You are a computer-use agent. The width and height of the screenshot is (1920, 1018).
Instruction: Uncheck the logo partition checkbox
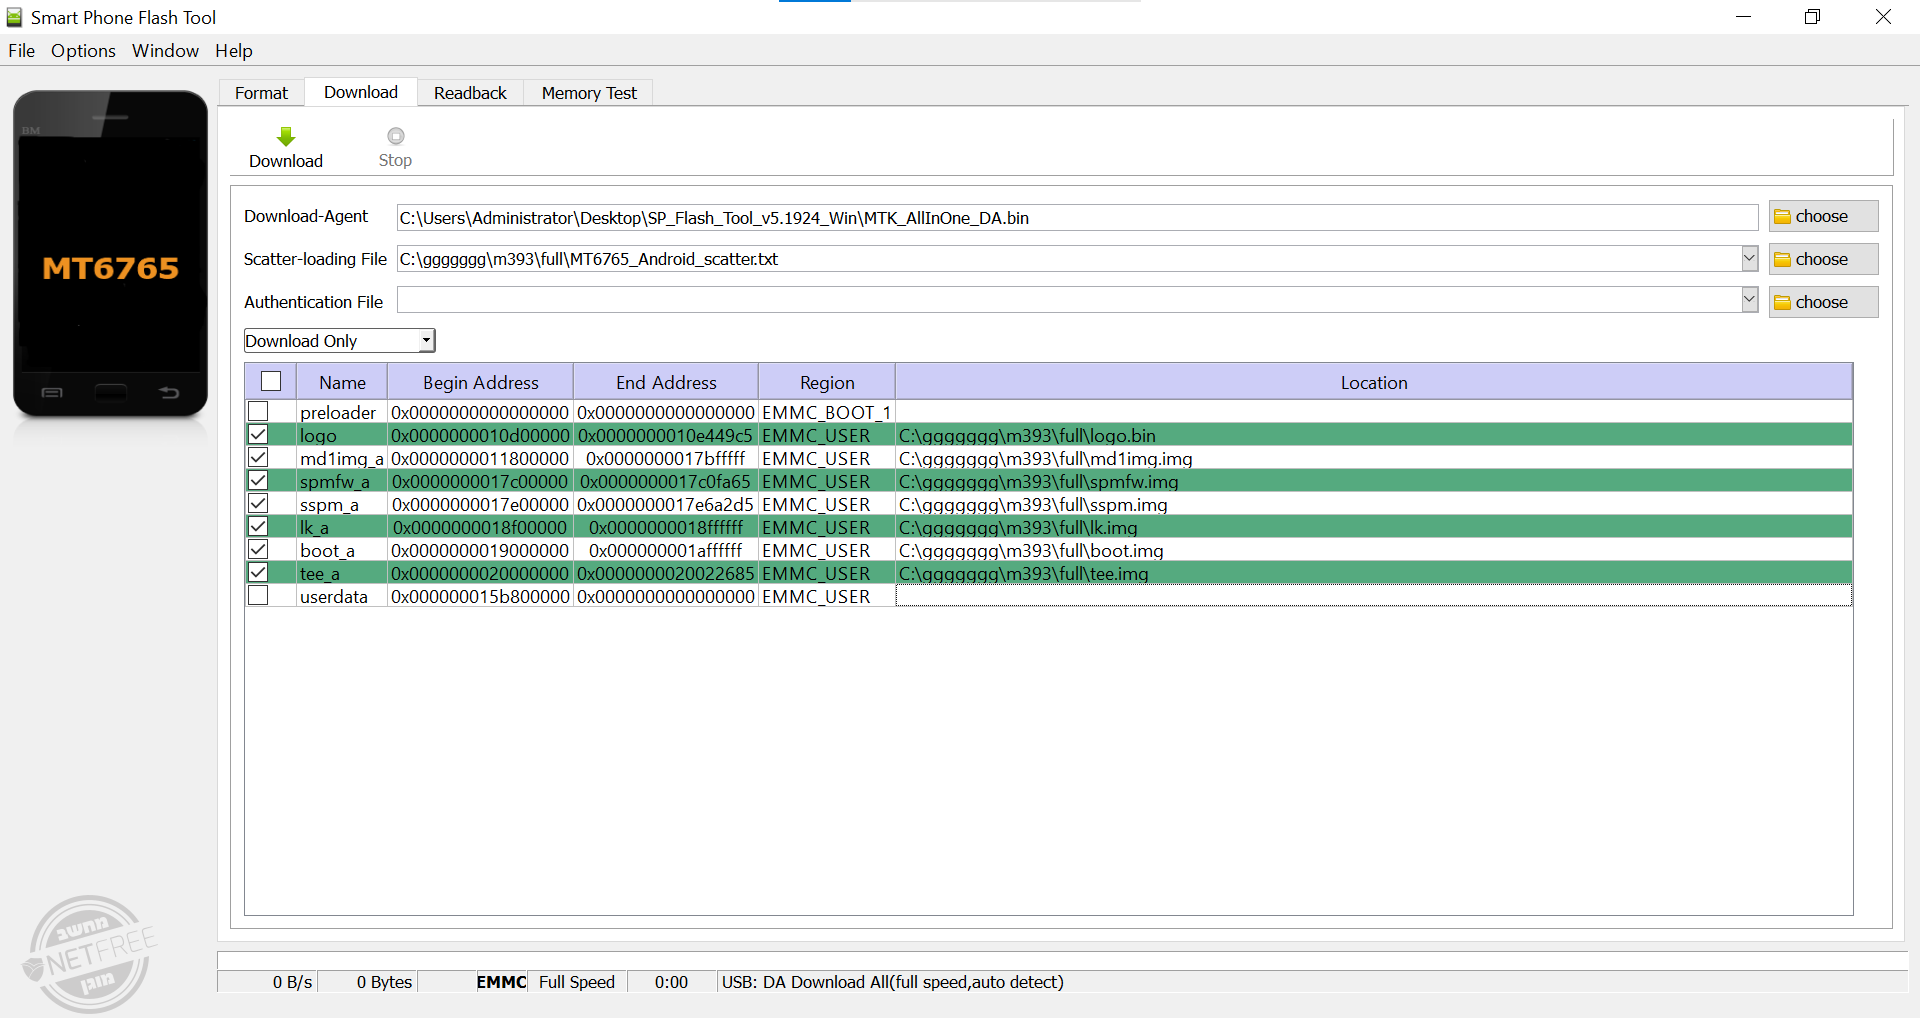point(259,434)
